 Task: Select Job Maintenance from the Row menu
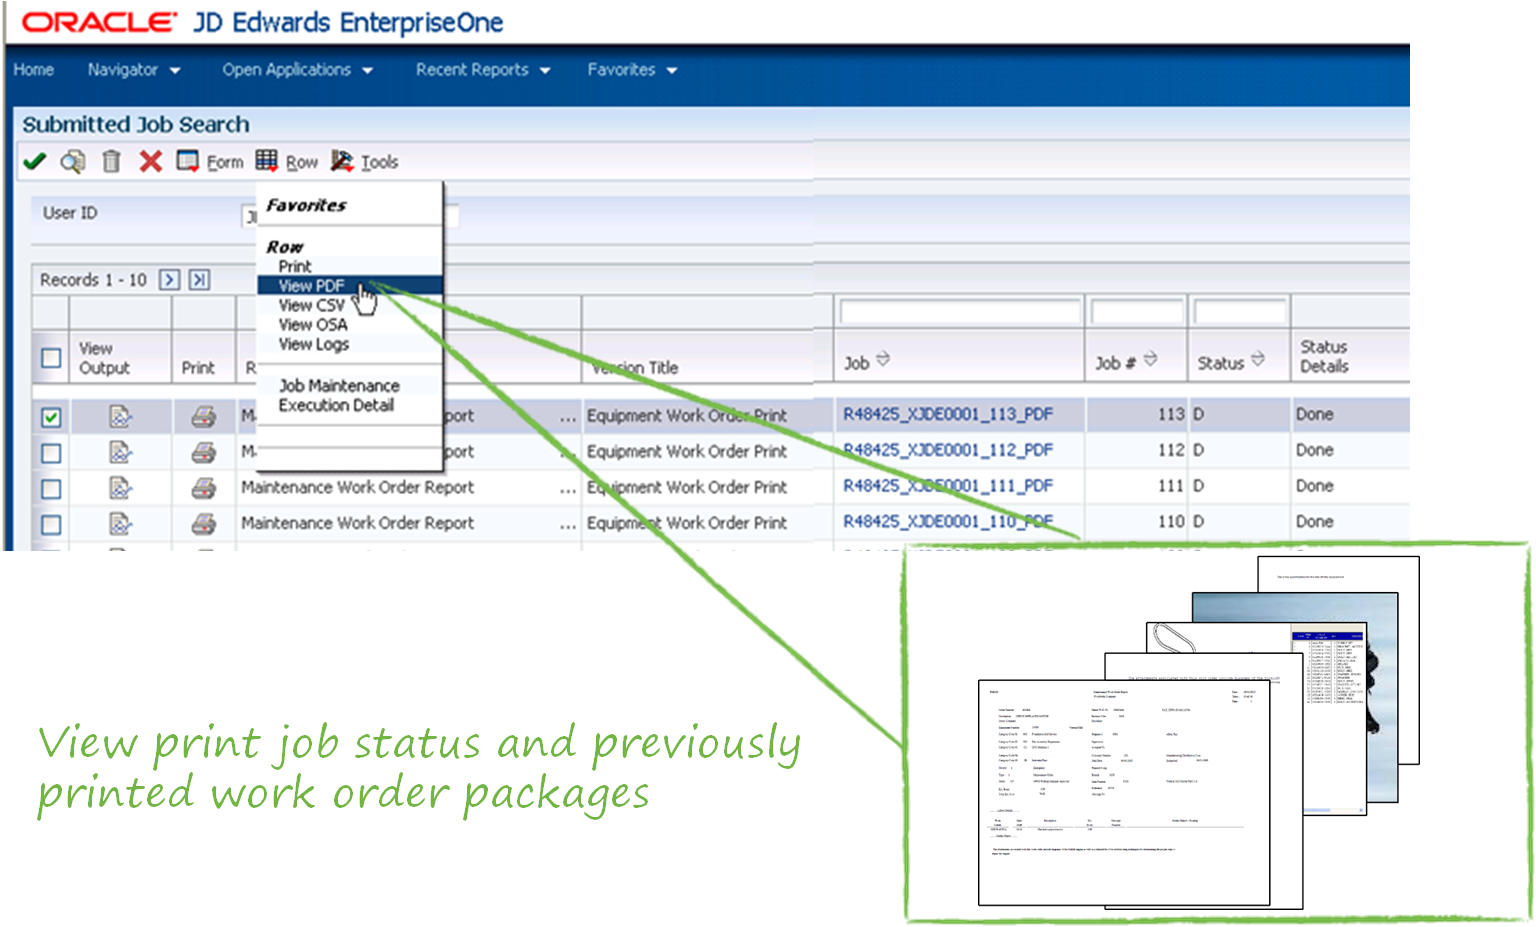[339, 385]
